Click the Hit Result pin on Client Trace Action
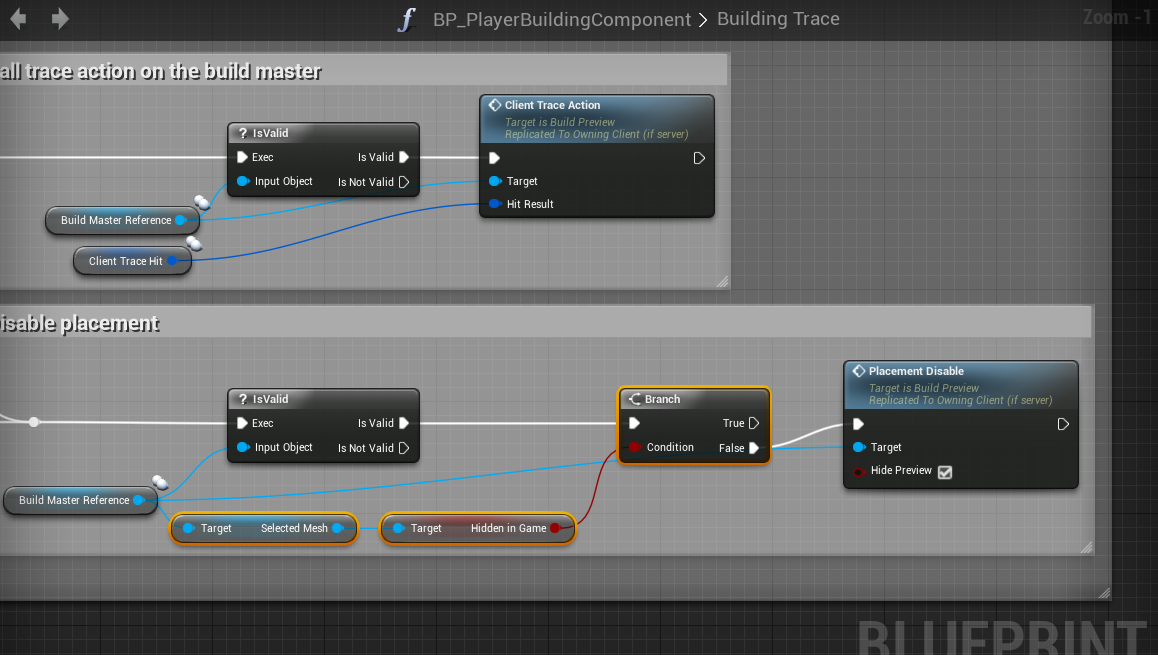This screenshot has height=655, width=1158. click(495, 204)
